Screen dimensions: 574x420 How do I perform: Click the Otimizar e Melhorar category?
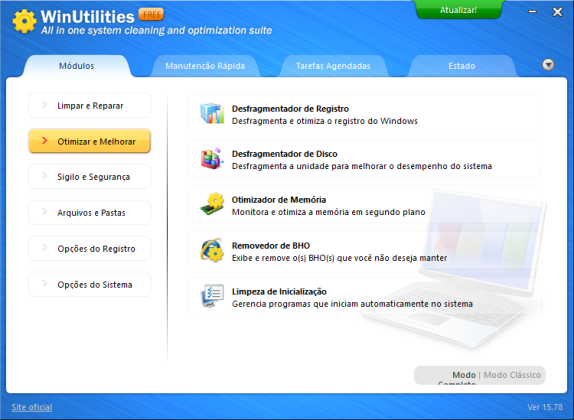(x=90, y=141)
